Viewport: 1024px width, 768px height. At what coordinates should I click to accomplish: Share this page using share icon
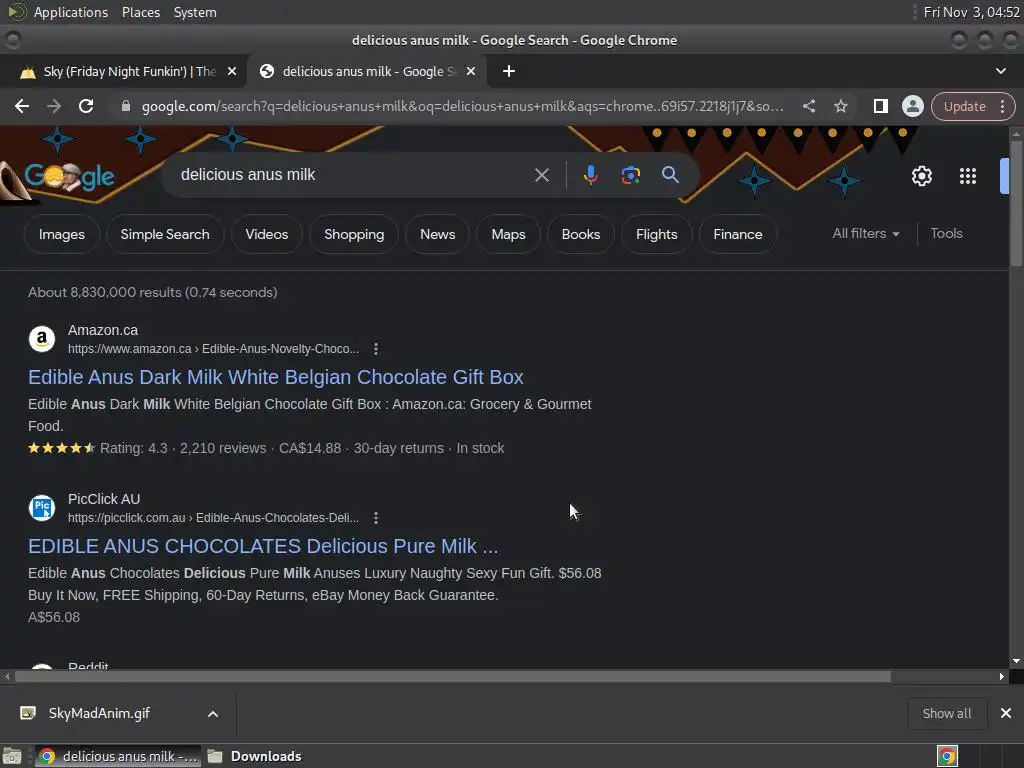[x=808, y=106]
